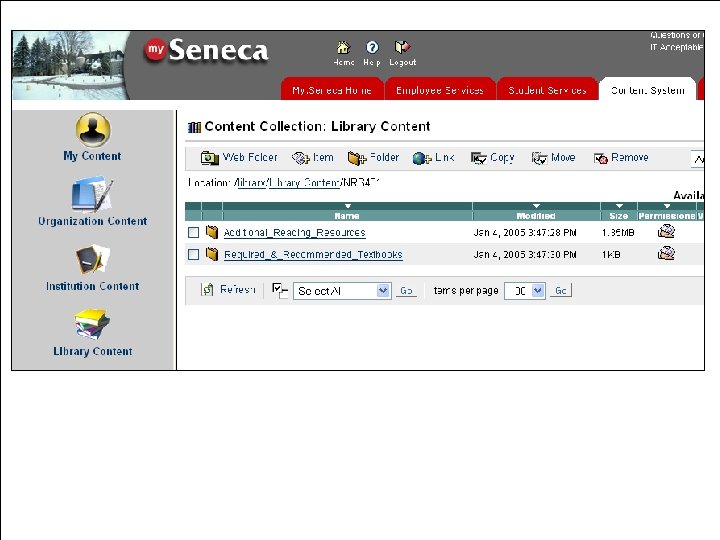Check the Additional_Reading_Resources row checkbox
Screen dimensions: 720x540
(193, 232)
